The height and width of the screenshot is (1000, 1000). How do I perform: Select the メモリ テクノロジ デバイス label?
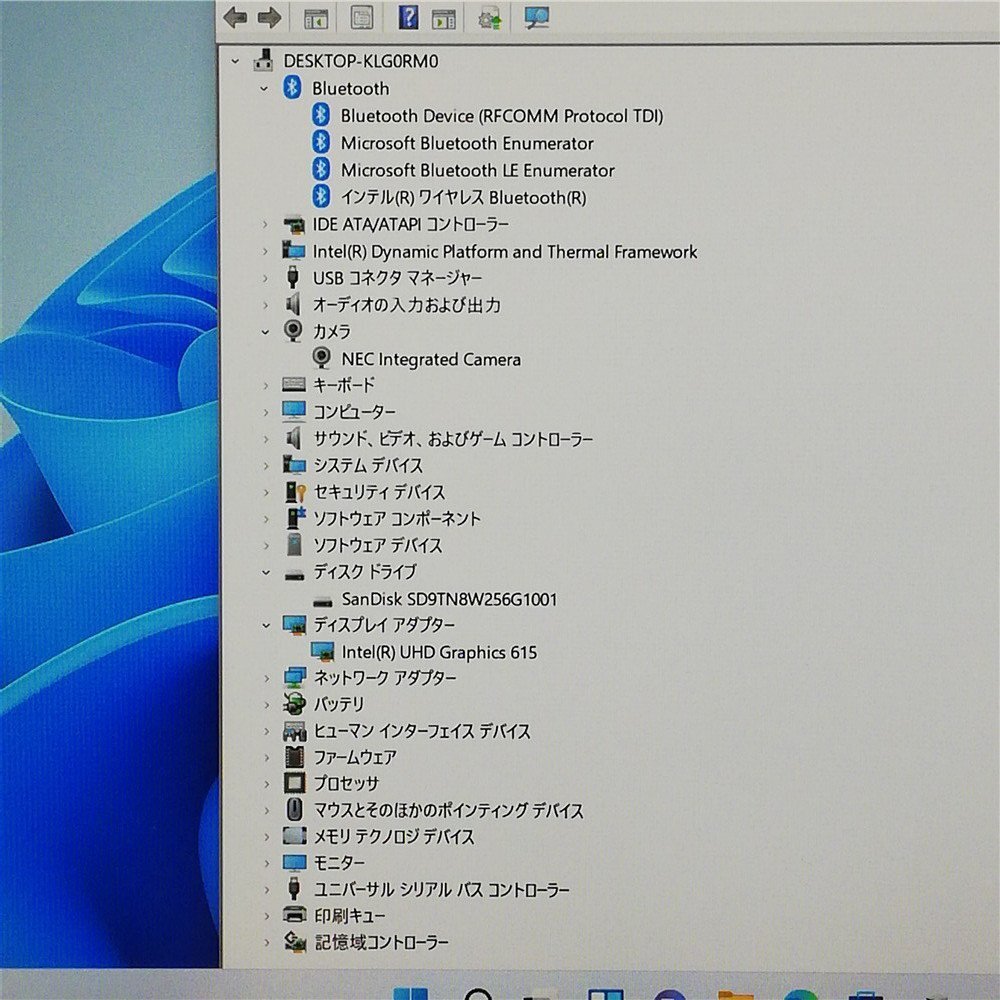pyautogui.click(x=394, y=837)
